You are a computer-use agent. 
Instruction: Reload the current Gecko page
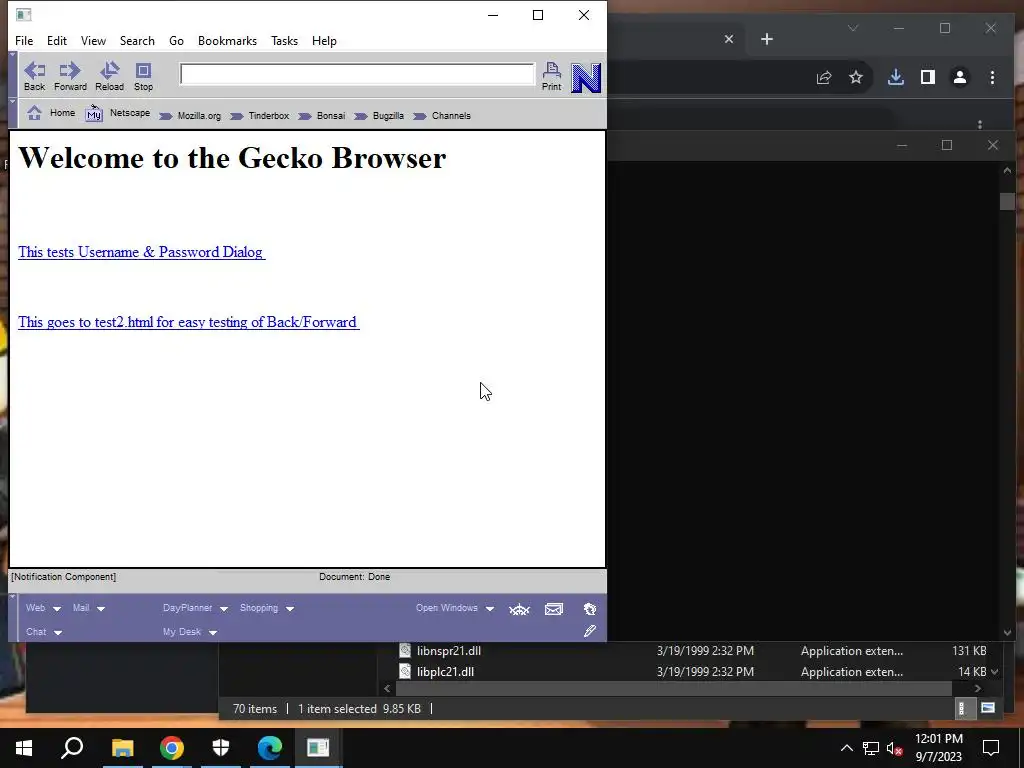click(109, 76)
